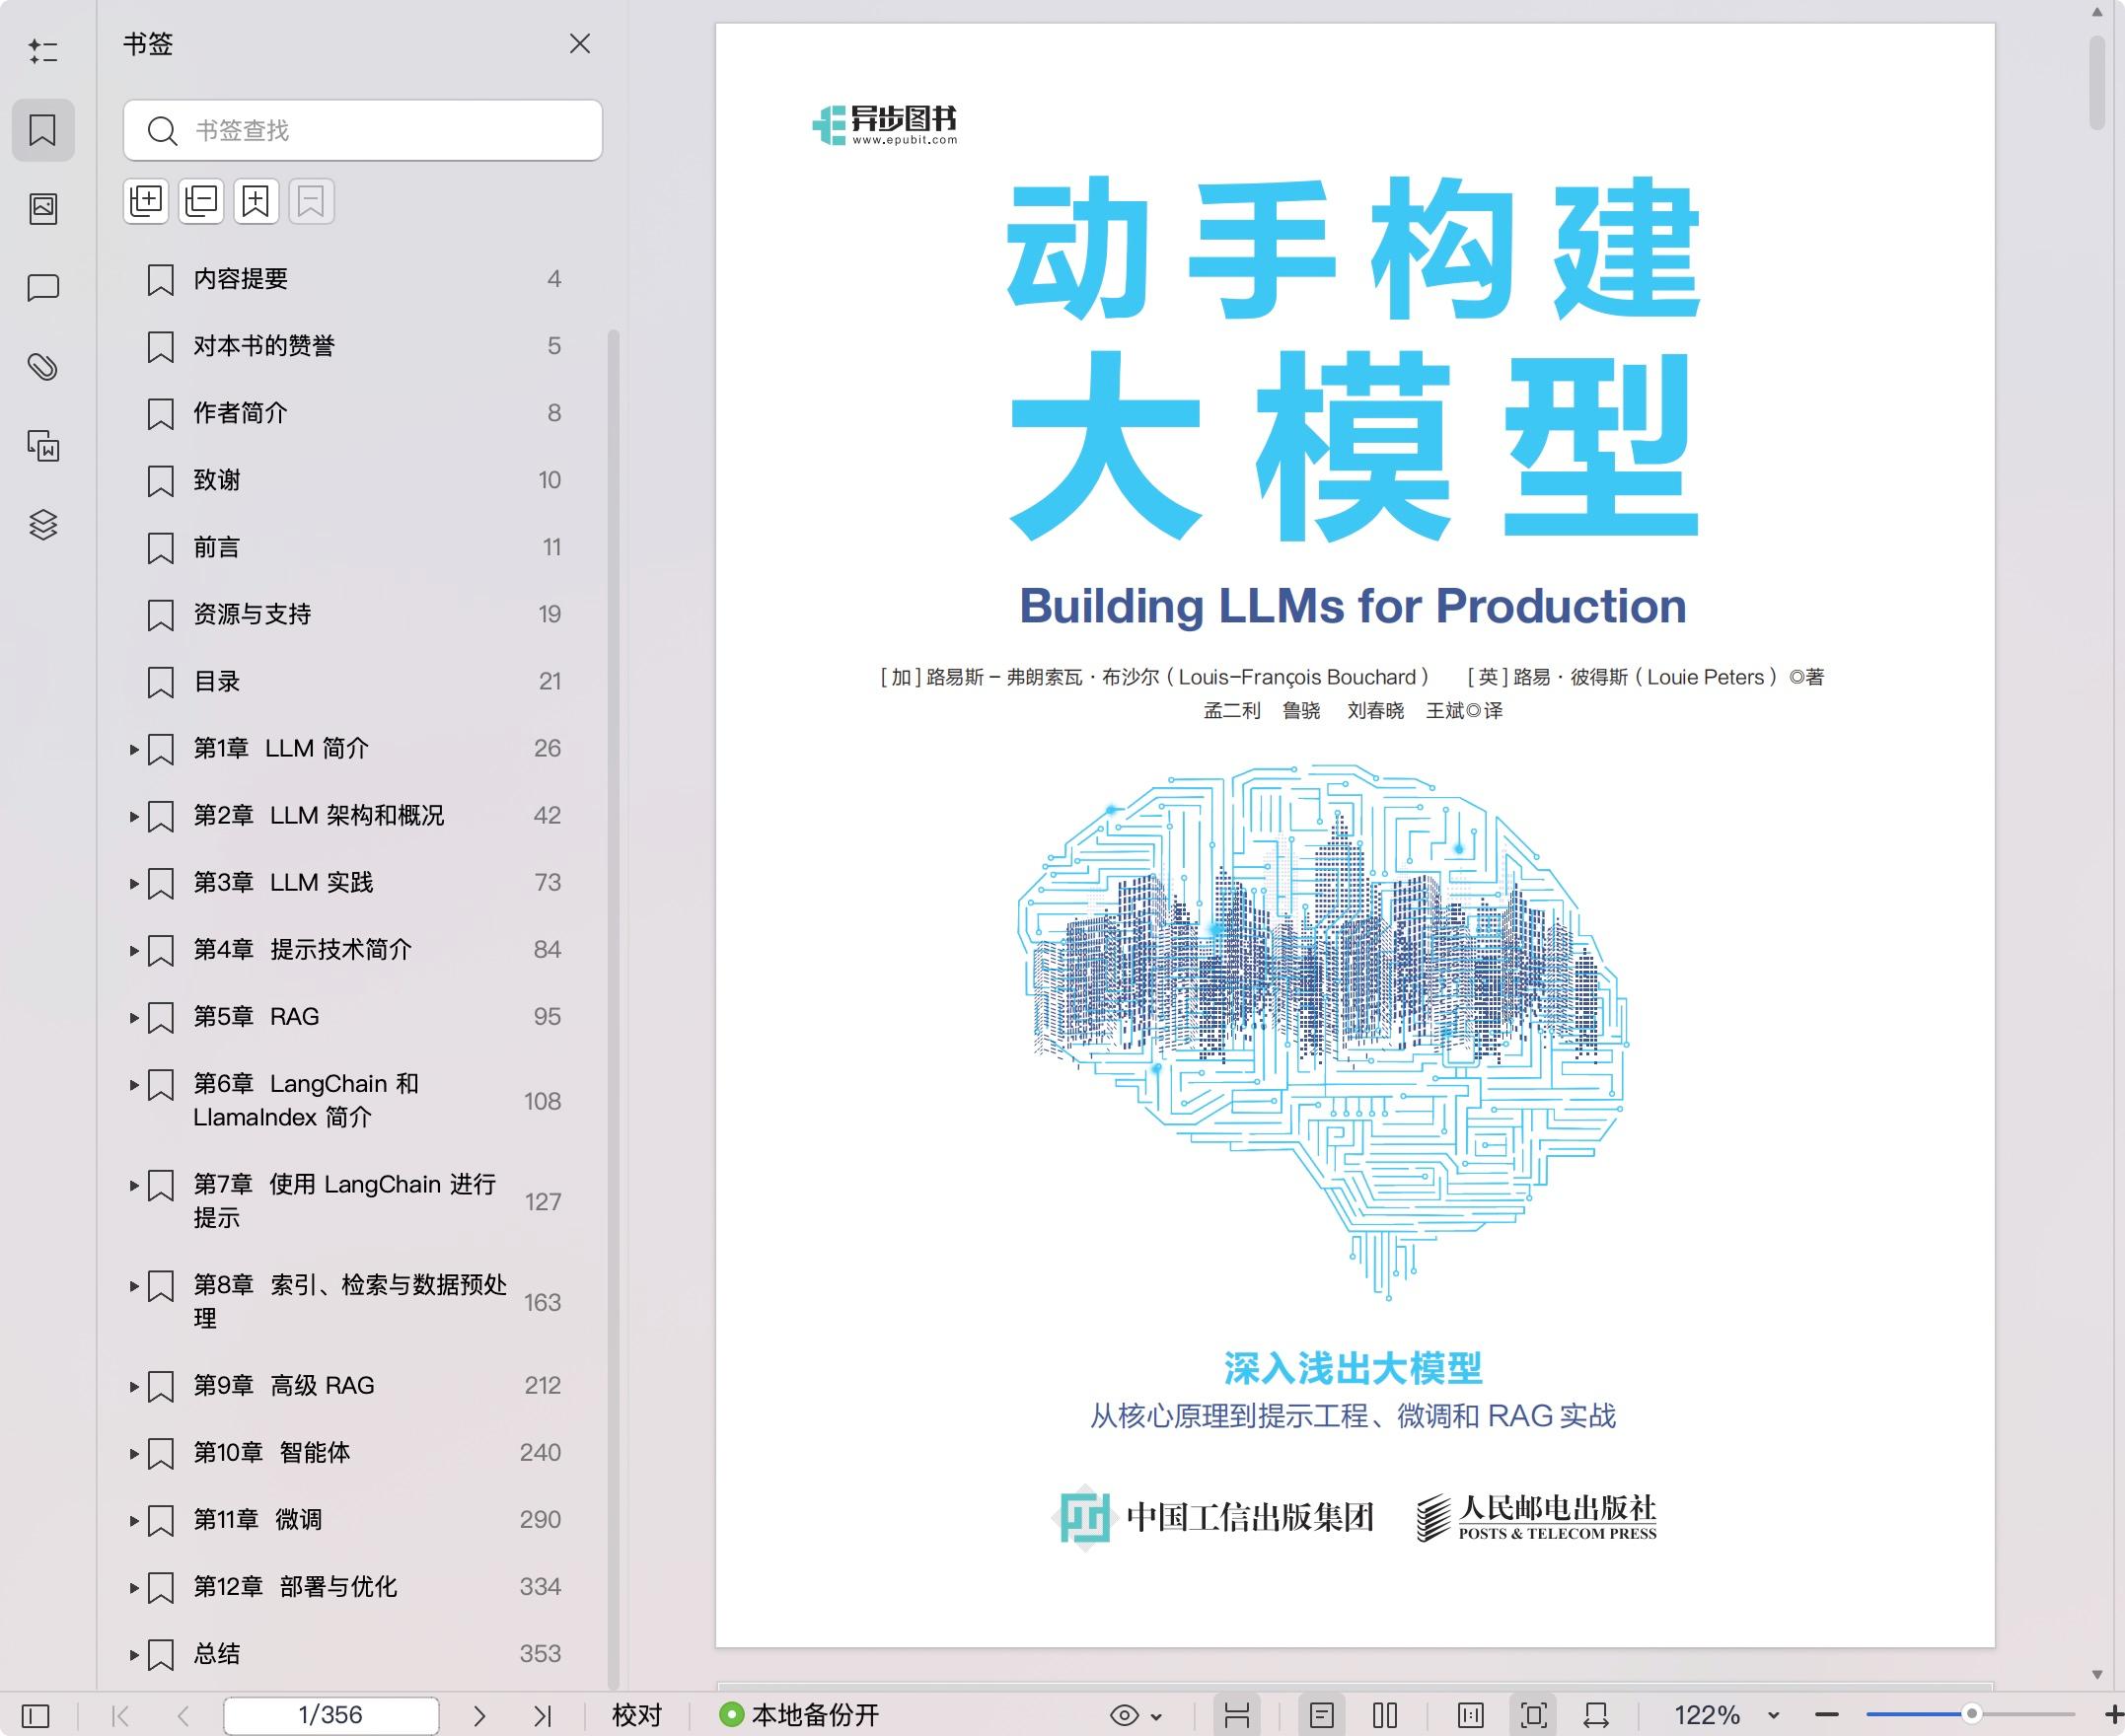Open the document conversion panel icon
2125x1736 pixels.
43,446
